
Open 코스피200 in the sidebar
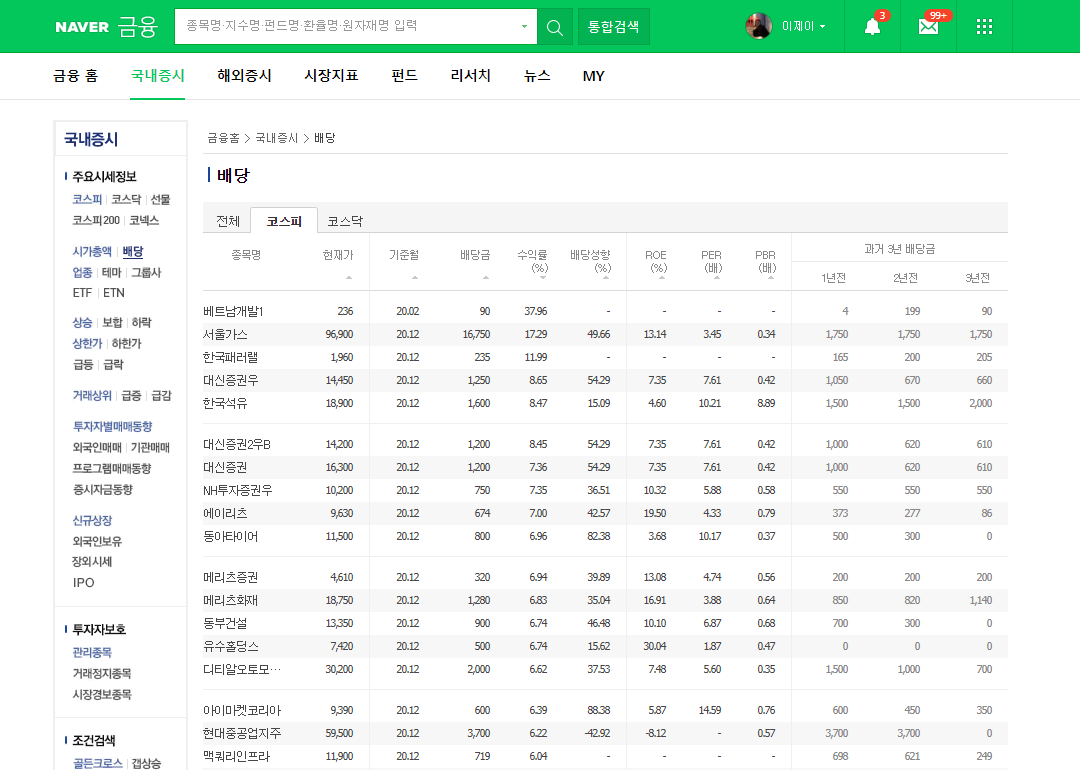pos(96,220)
